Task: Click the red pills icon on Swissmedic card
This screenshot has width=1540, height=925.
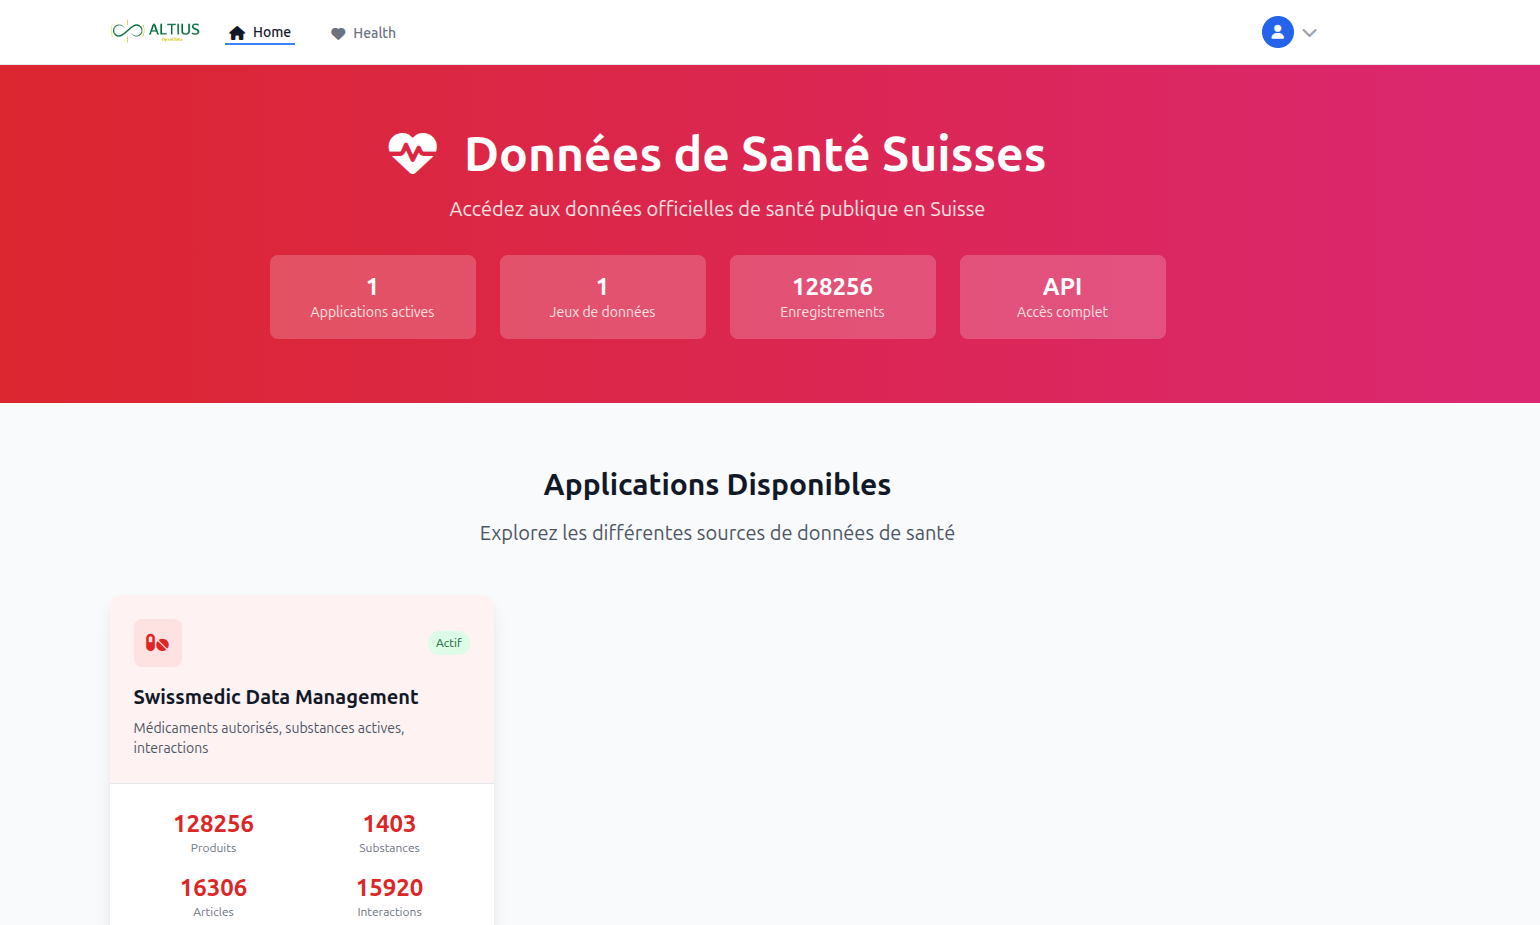Action: [x=158, y=643]
